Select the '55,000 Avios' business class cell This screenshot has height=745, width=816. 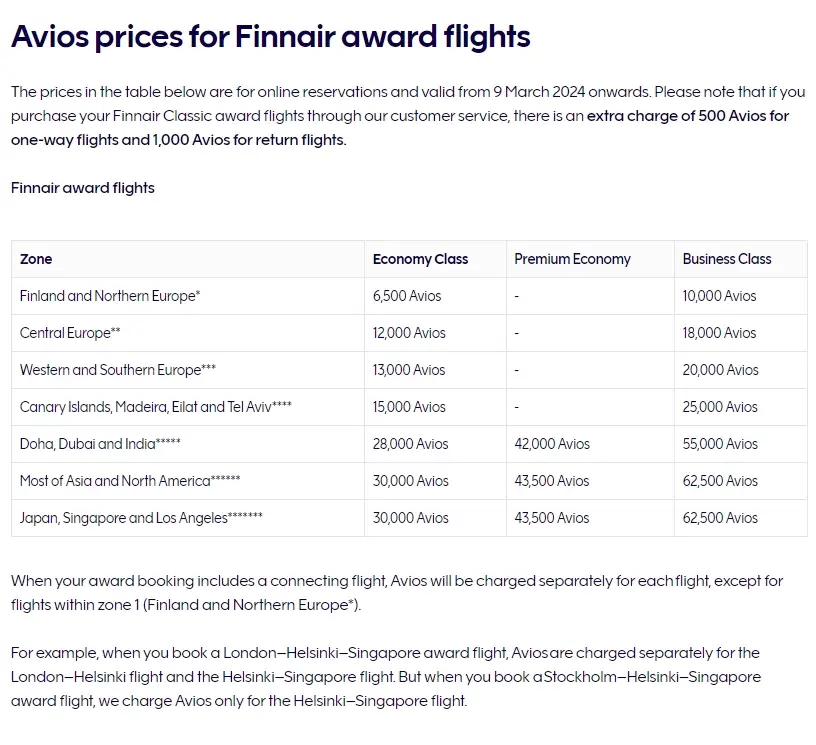pyautogui.click(x=720, y=444)
